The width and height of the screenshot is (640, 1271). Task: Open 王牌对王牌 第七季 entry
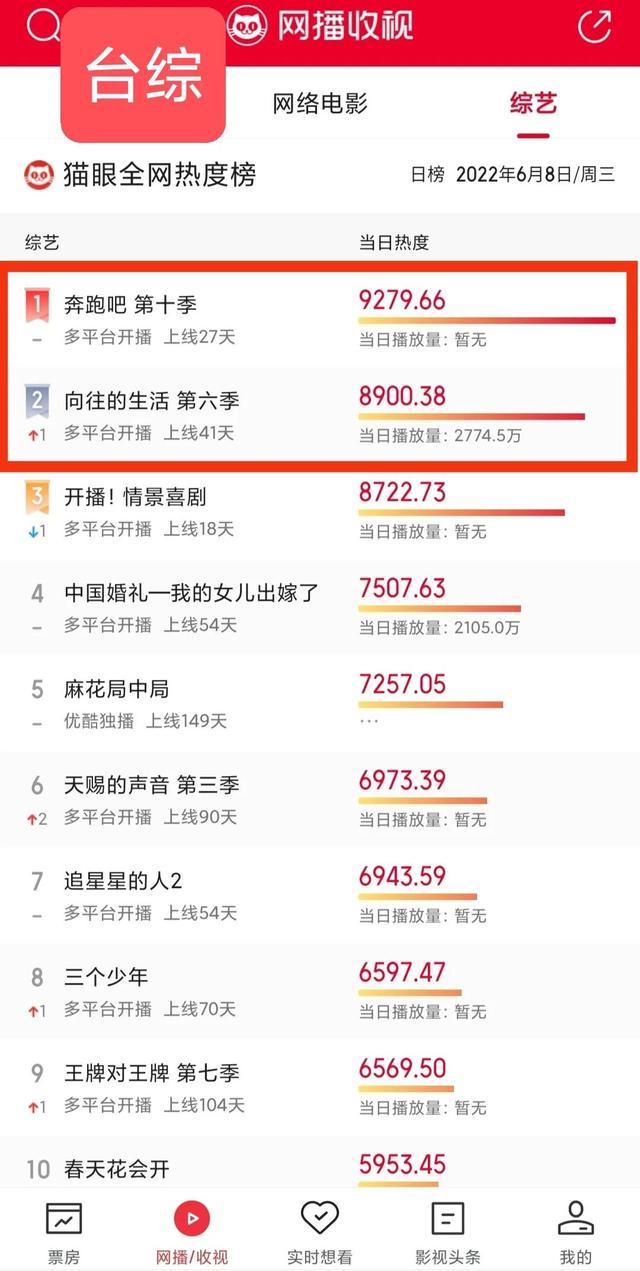click(x=320, y=1087)
